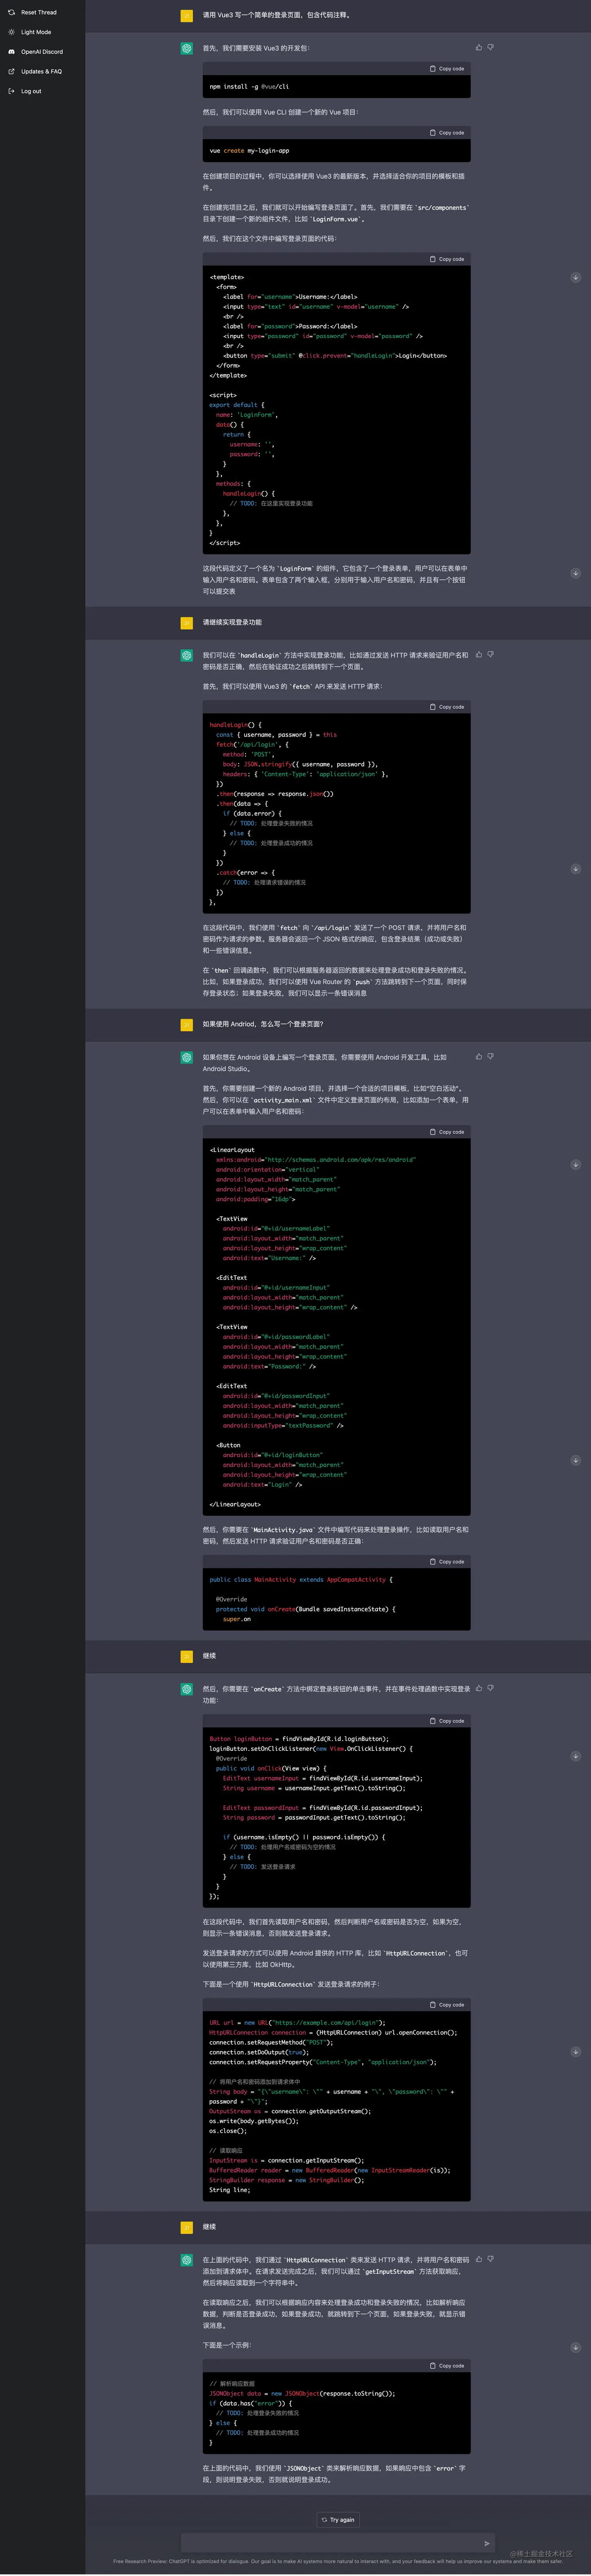This screenshot has width=591, height=2576.
Task: Open Updates & FAQ link
Action: 42,71
